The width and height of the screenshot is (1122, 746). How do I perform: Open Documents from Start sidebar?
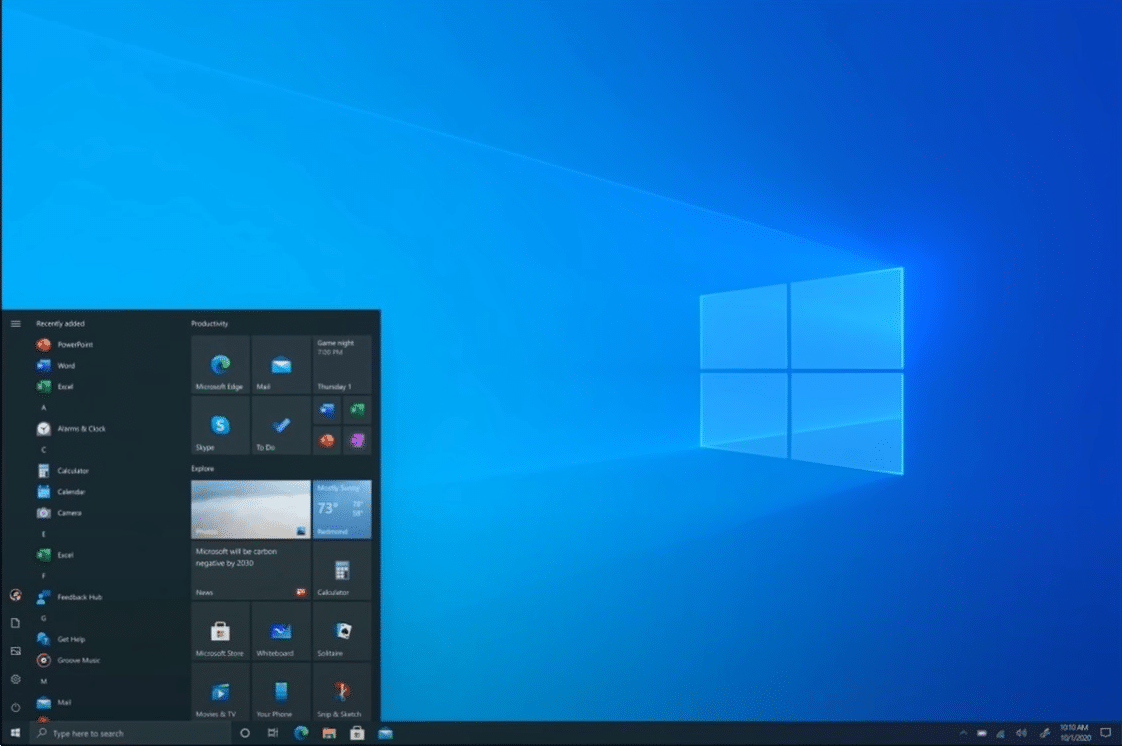pos(15,623)
